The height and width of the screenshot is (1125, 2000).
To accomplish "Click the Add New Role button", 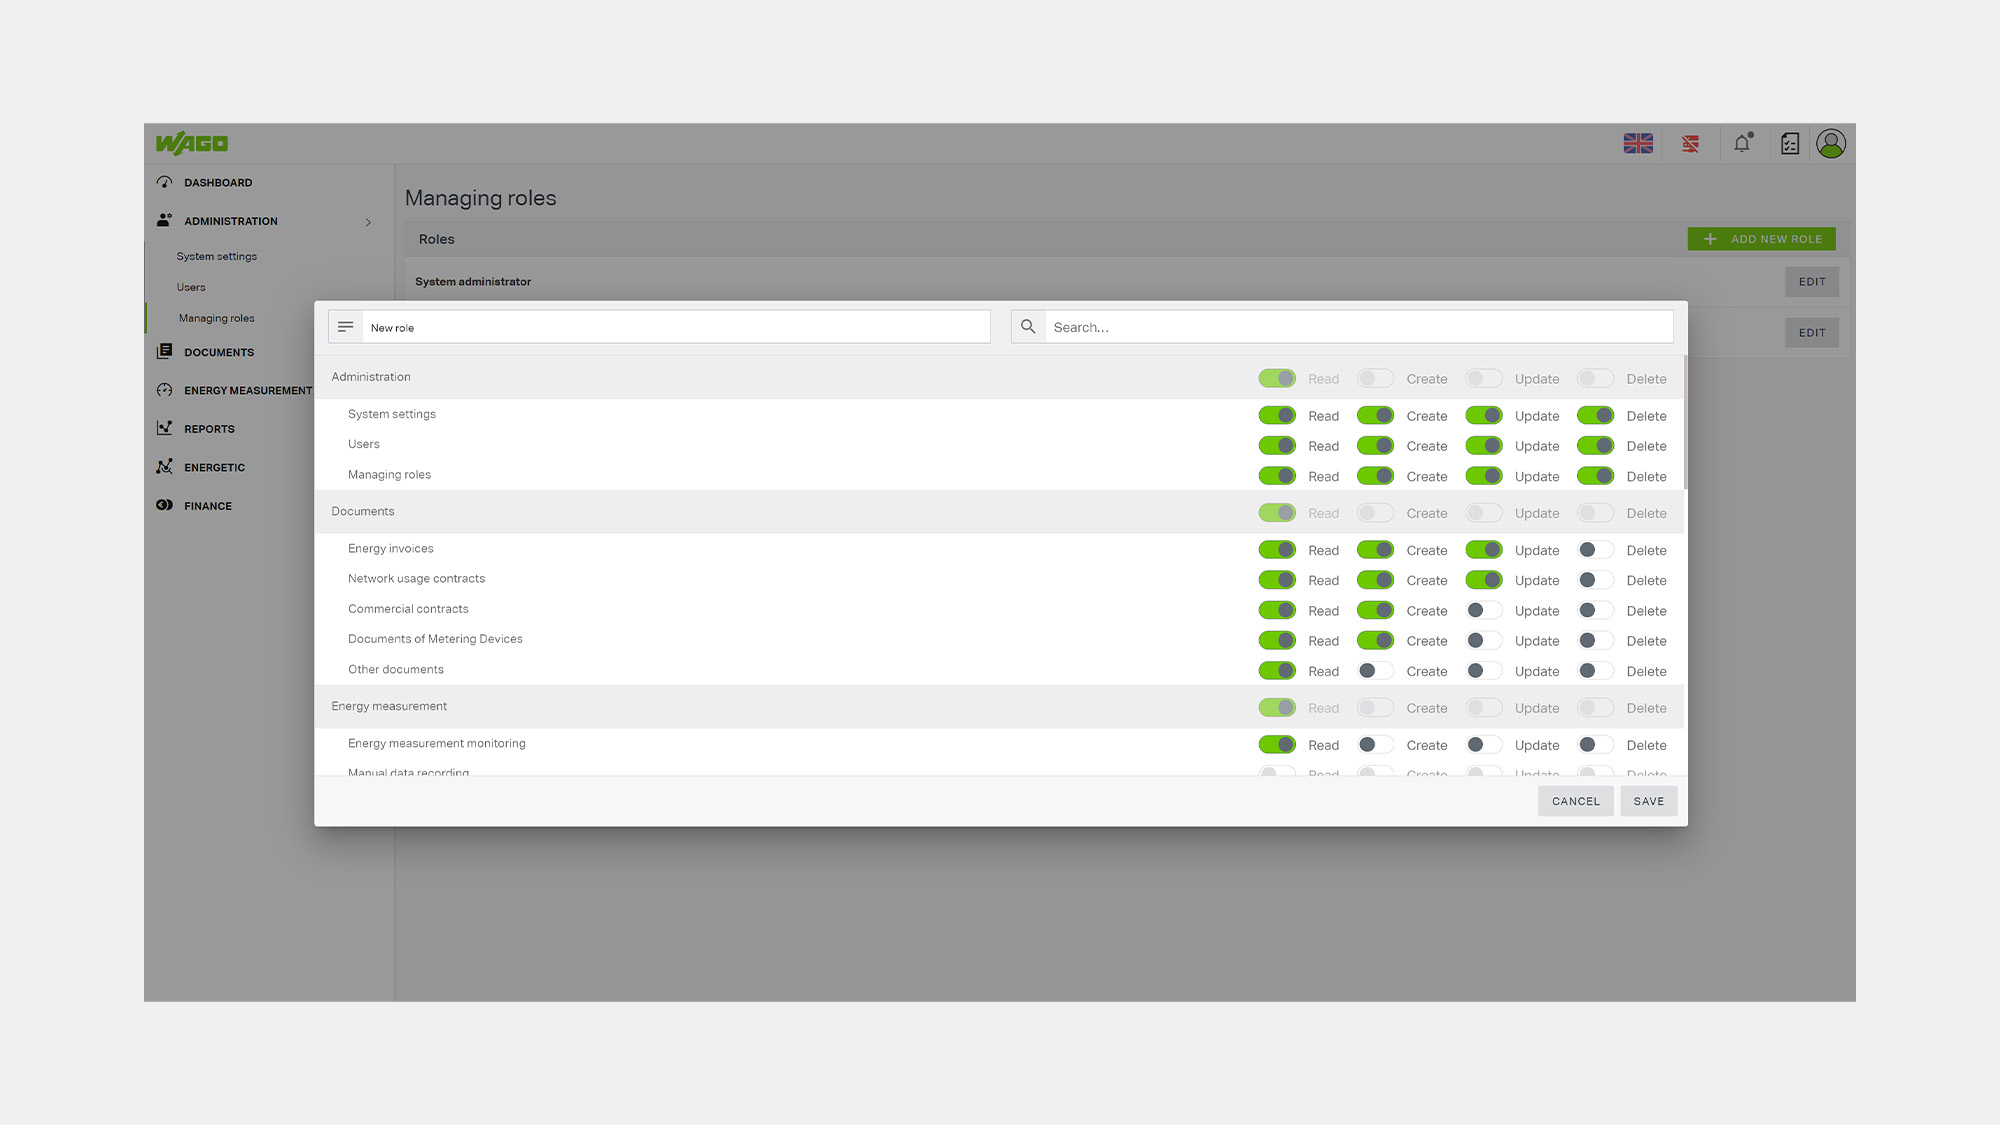I will tap(1761, 239).
